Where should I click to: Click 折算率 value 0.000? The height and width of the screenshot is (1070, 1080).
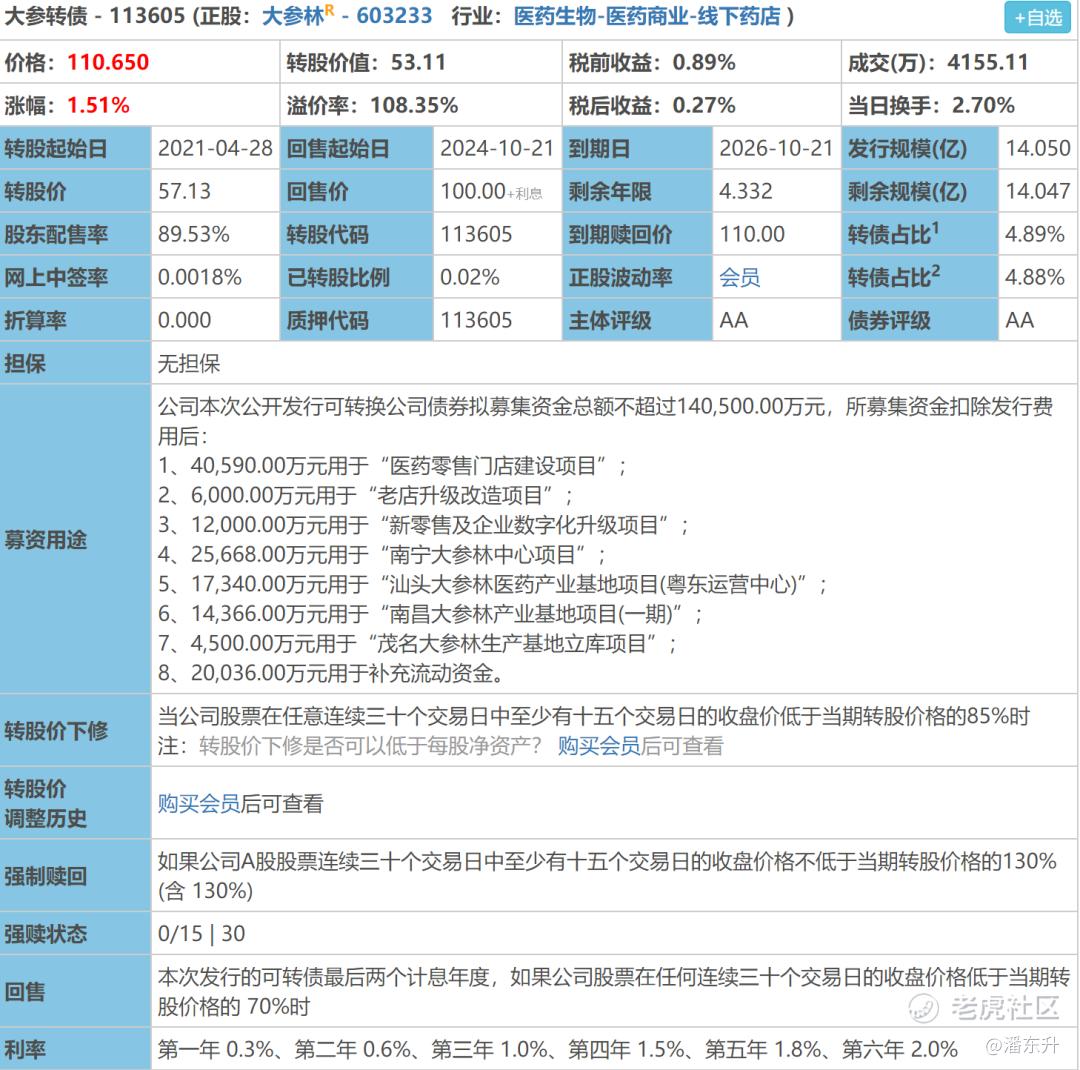point(185,320)
